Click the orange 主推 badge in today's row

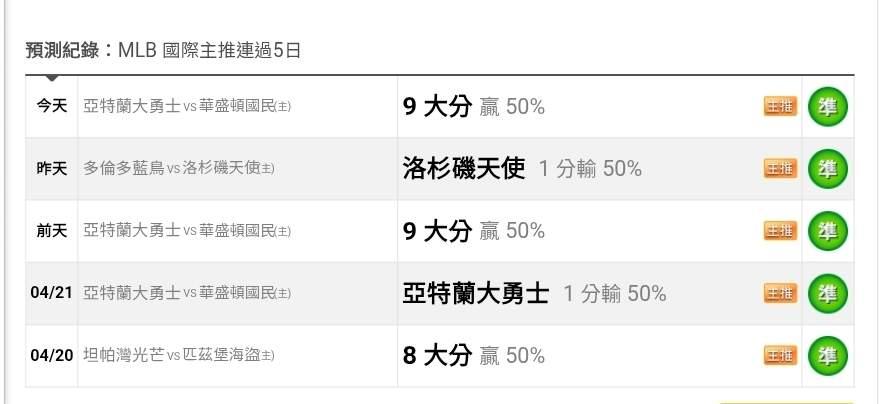[780, 106]
